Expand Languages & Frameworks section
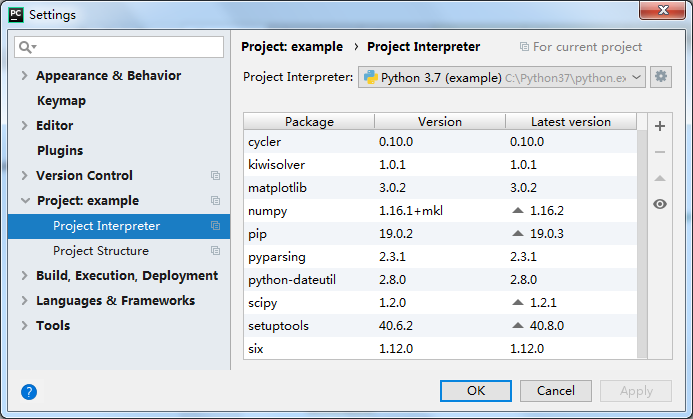 tap(24, 301)
